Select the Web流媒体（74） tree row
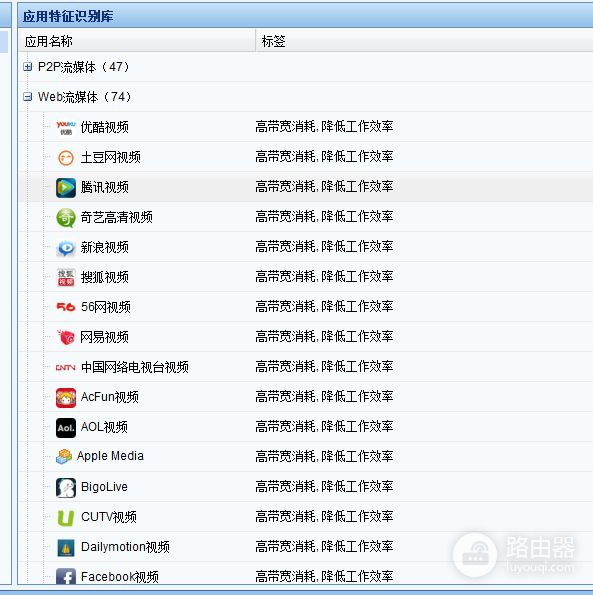Viewport: 593px width, 595px height. tap(305, 97)
